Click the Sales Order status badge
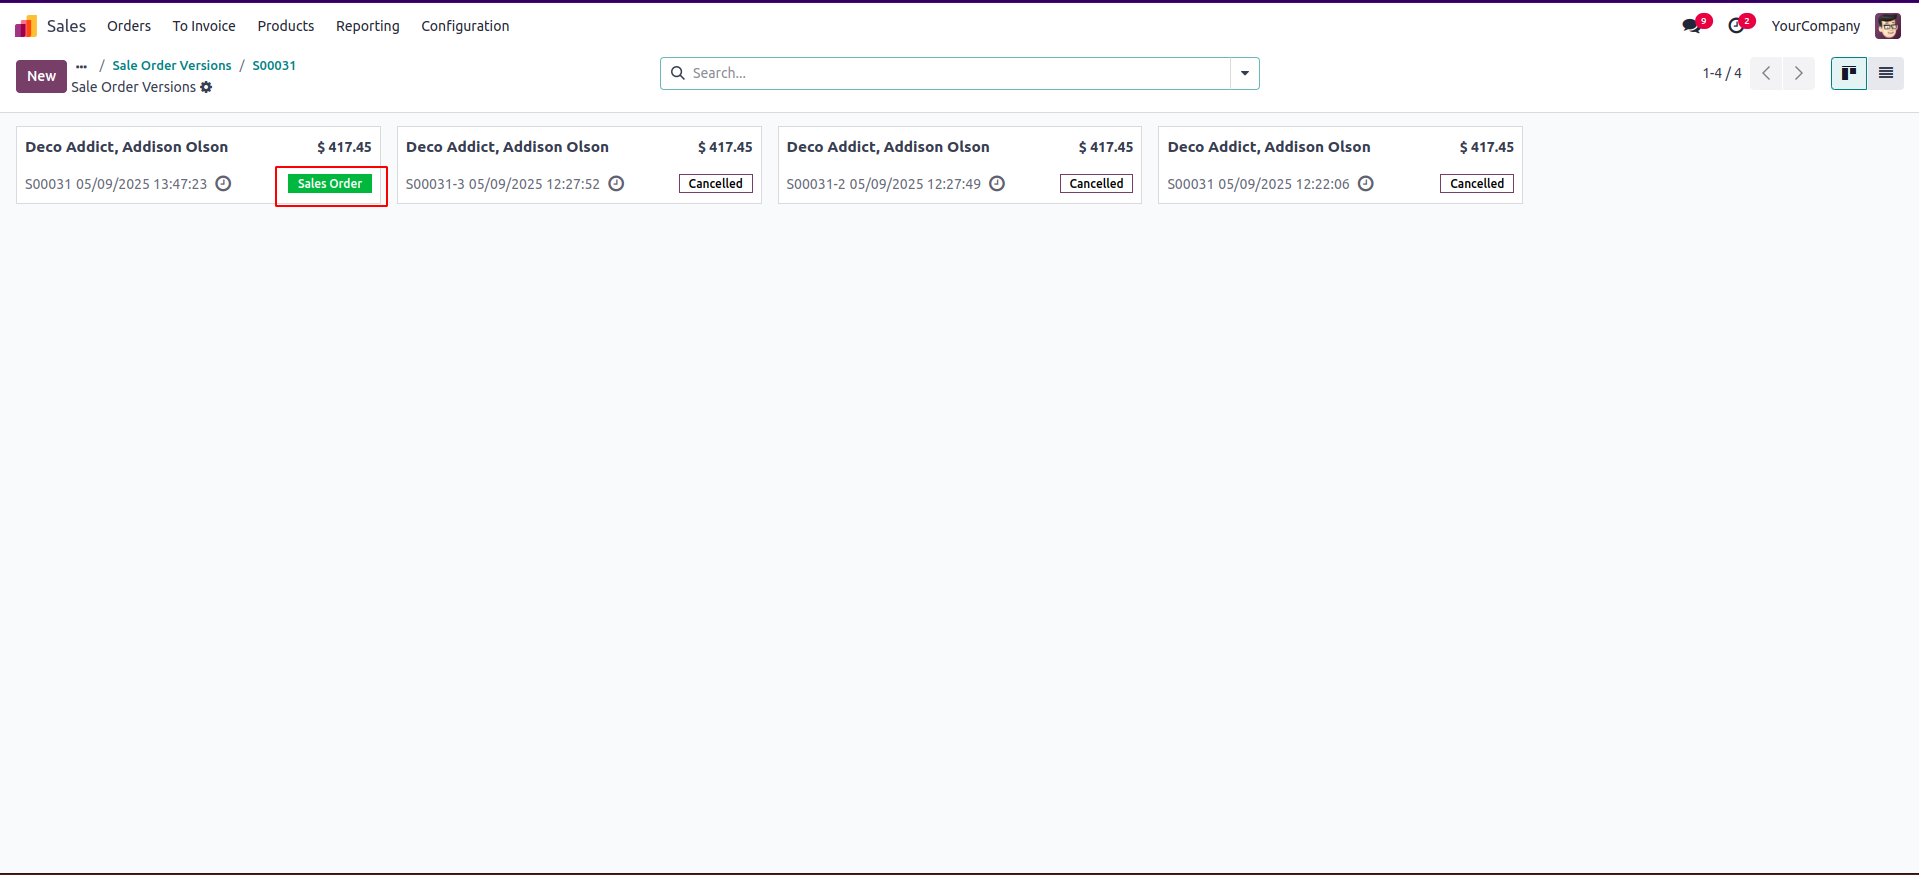1919x875 pixels. (330, 184)
